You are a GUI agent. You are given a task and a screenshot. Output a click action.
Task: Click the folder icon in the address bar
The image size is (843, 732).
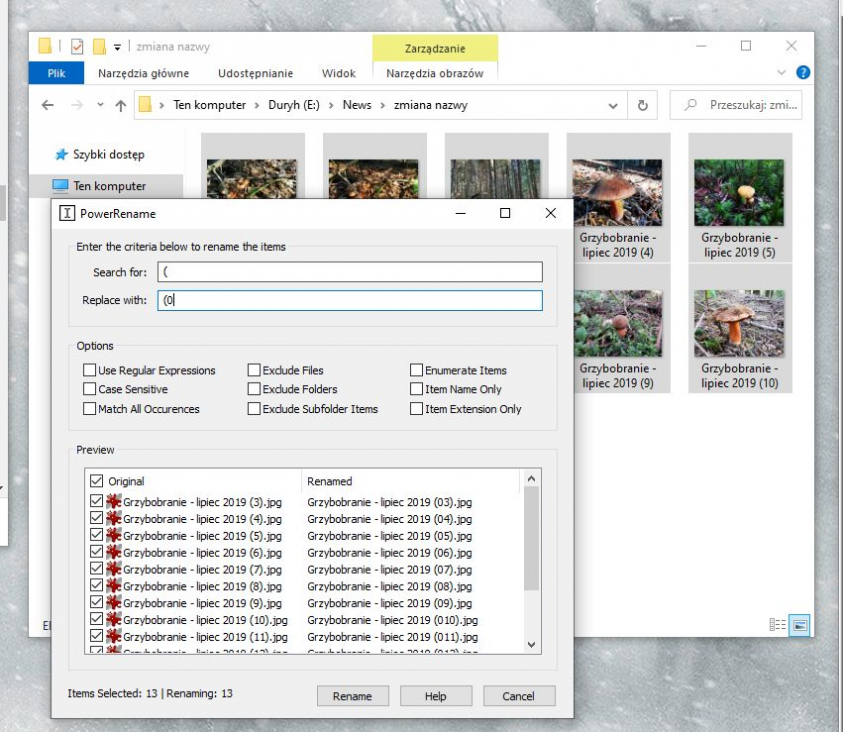(x=146, y=104)
